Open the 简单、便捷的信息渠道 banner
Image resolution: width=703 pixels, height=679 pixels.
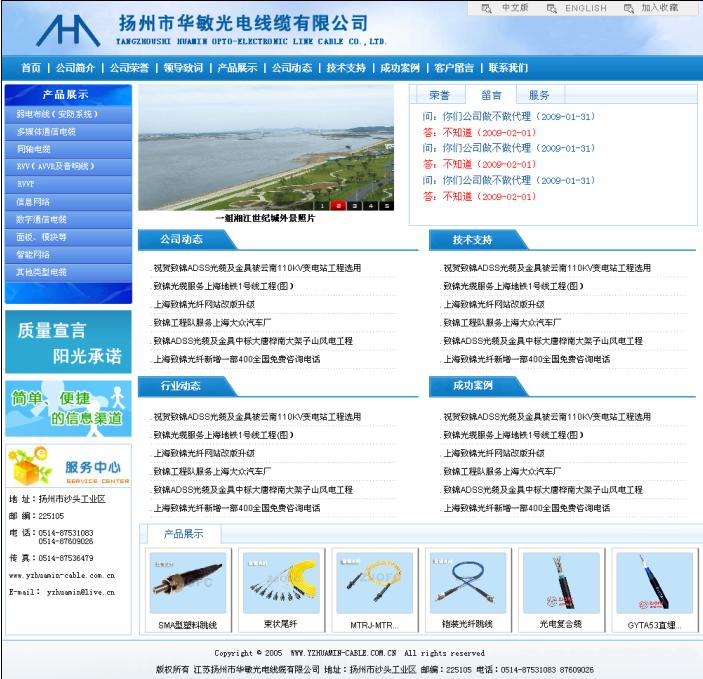coord(68,408)
